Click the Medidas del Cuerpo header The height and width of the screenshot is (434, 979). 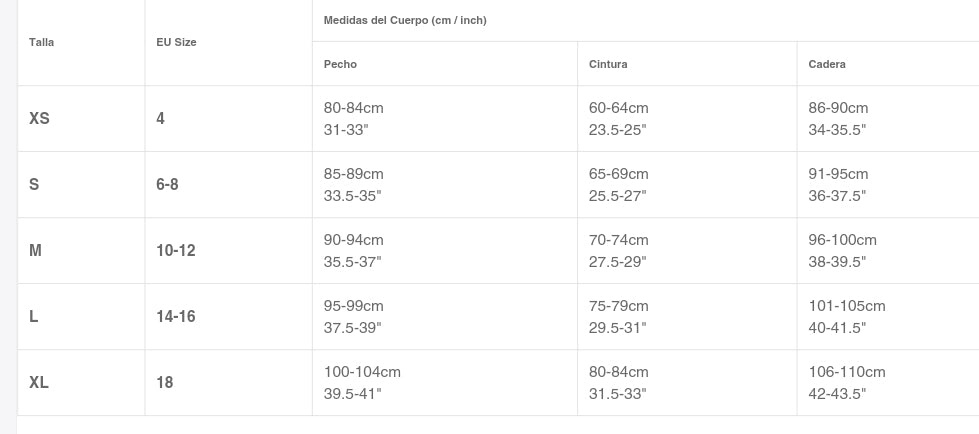(405, 20)
